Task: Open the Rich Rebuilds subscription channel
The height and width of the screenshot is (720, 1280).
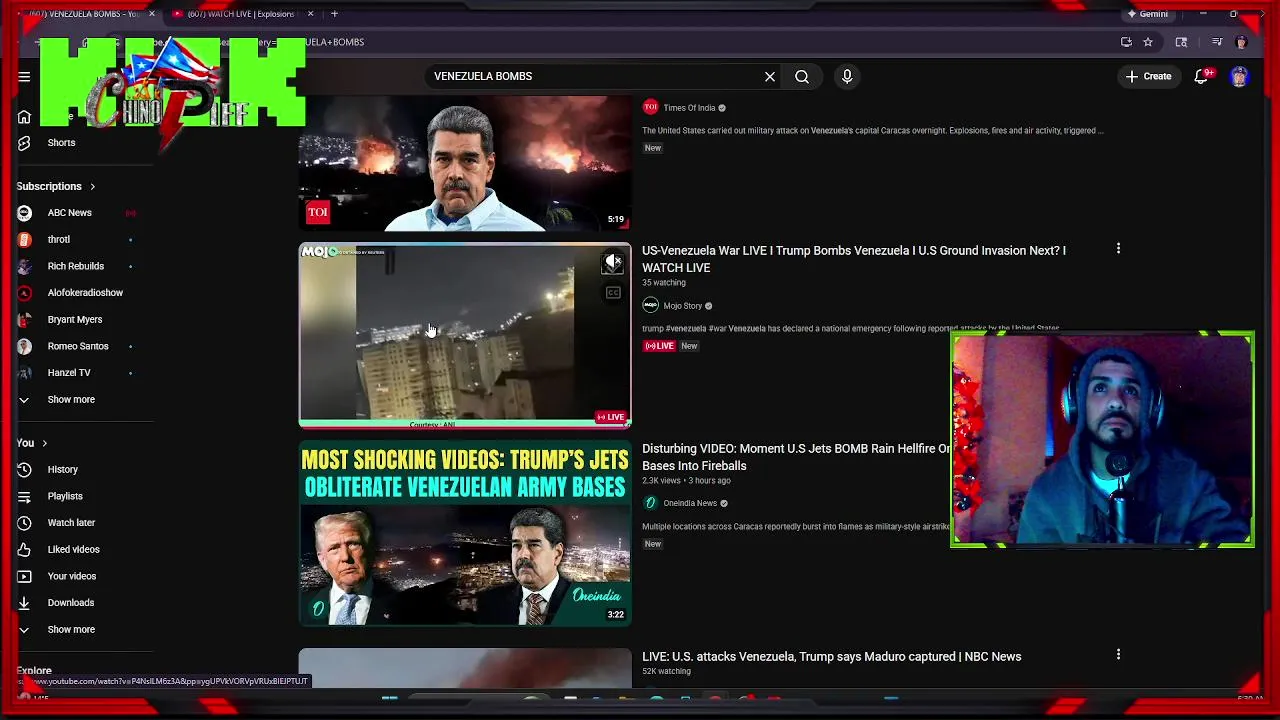Action: coord(76,266)
